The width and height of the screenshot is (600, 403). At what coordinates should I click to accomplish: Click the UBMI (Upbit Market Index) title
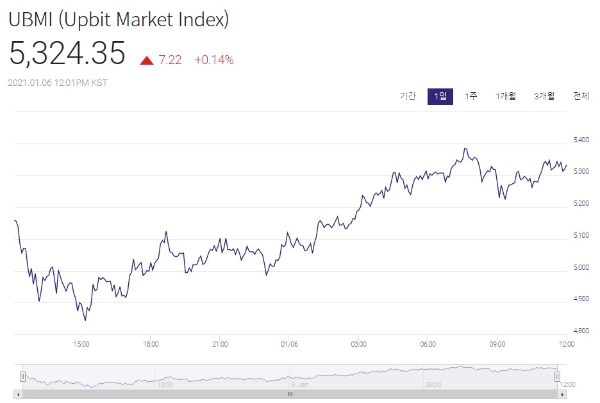119,19
